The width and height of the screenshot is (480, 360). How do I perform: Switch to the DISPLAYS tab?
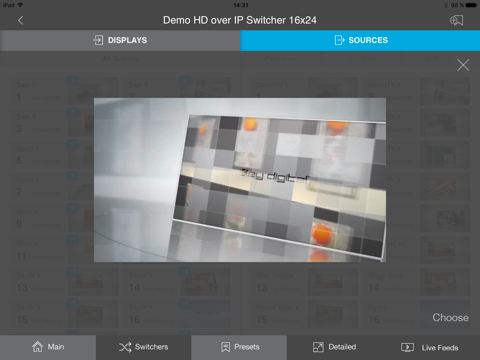(120, 40)
